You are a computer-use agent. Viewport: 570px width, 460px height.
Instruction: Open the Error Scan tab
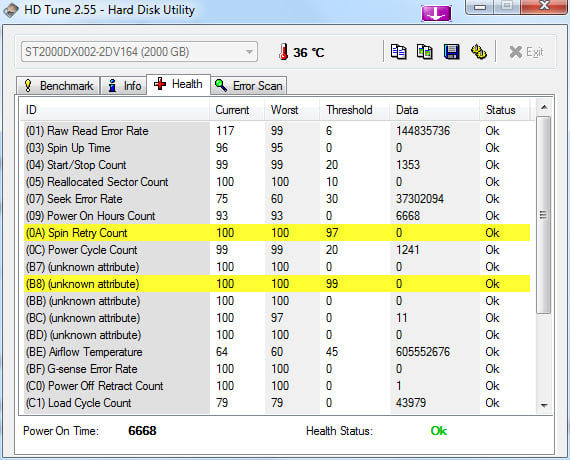click(249, 86)
